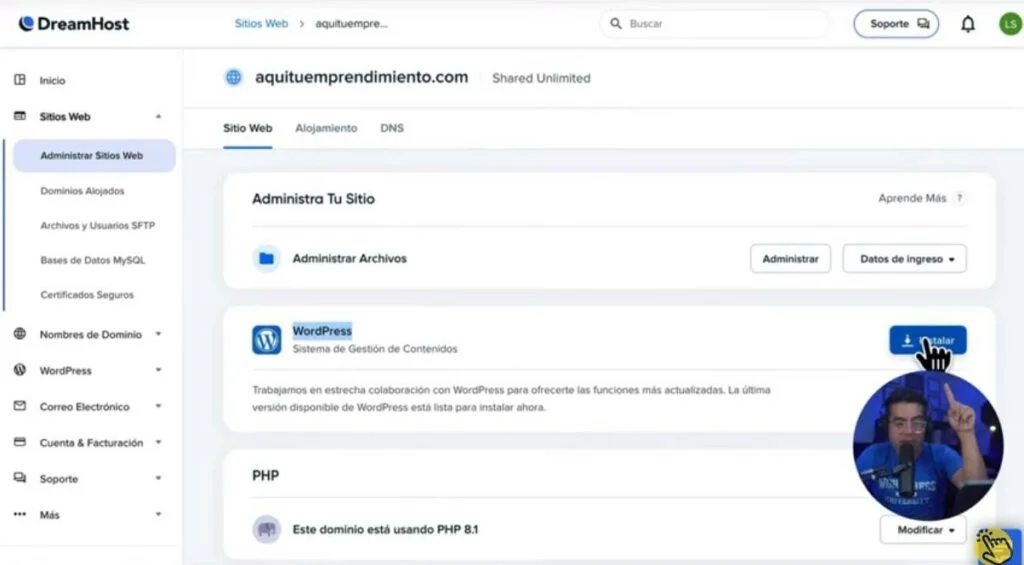This screenshot has width=1024, height=565.
Task: Click the Soporte sidebar chat icon
Action: coord(20,477)
